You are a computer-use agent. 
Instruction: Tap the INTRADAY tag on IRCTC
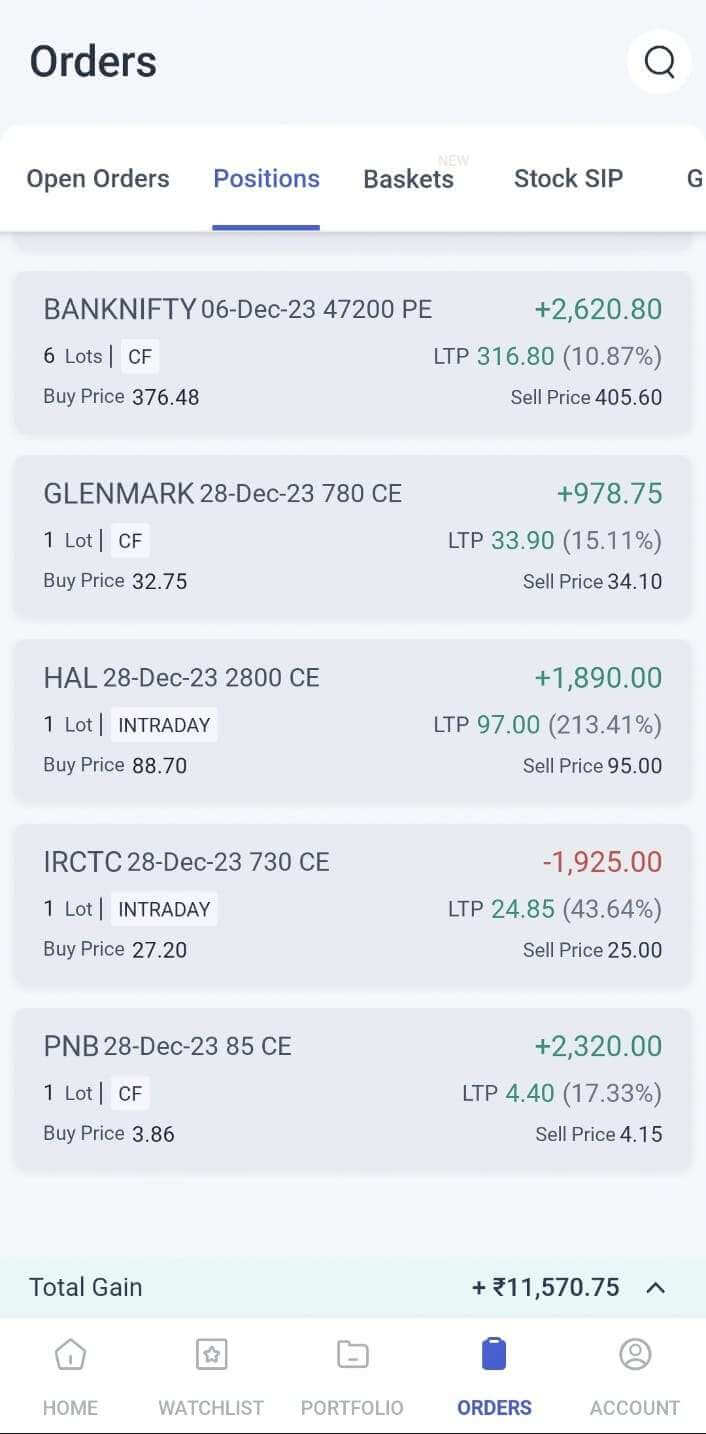(164, 909)
